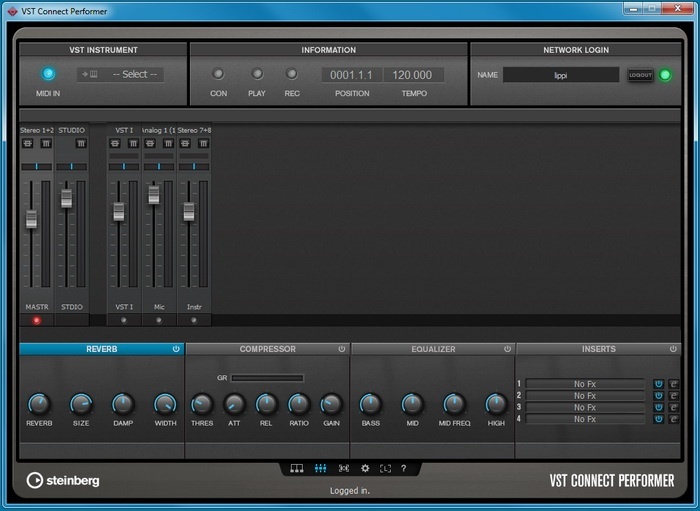The image size is (700, 511).
Task: Mute the Instr Stereo 7+8 channel
Action: click(203, 143)
